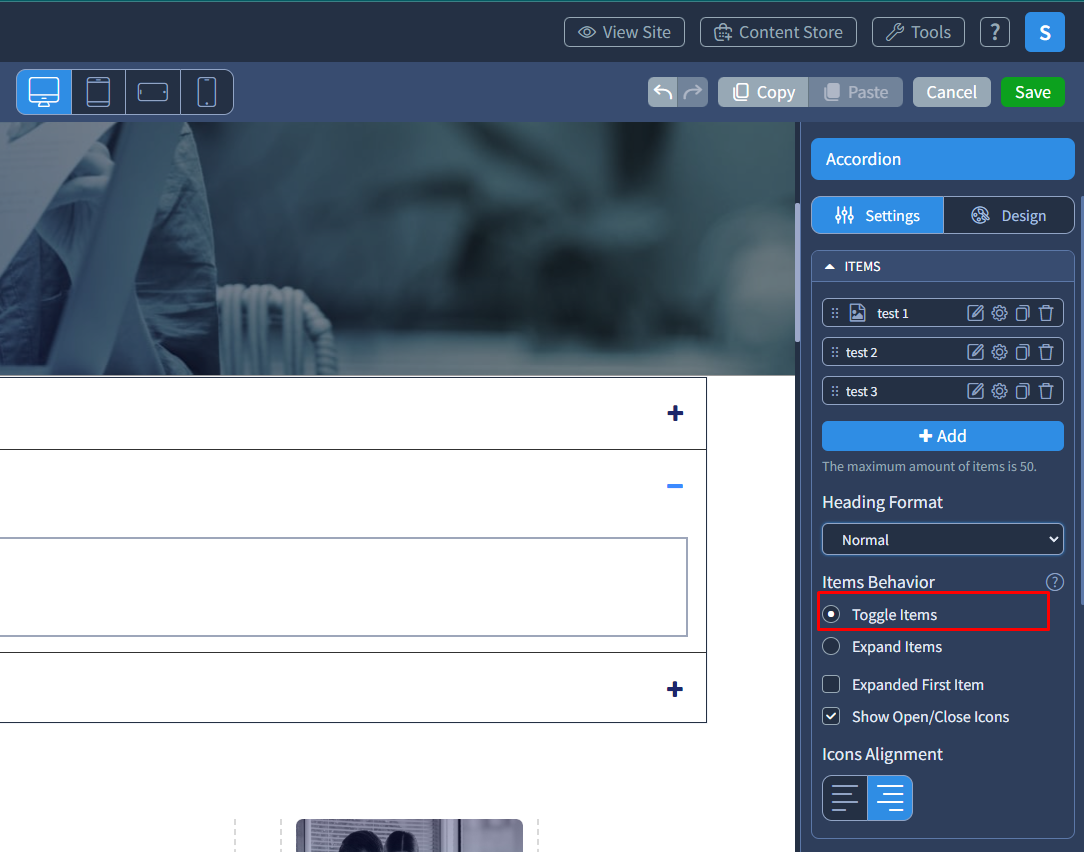Open gear settings for test 2
This screenshot has width=1084, height=852.
coord(999,351)
